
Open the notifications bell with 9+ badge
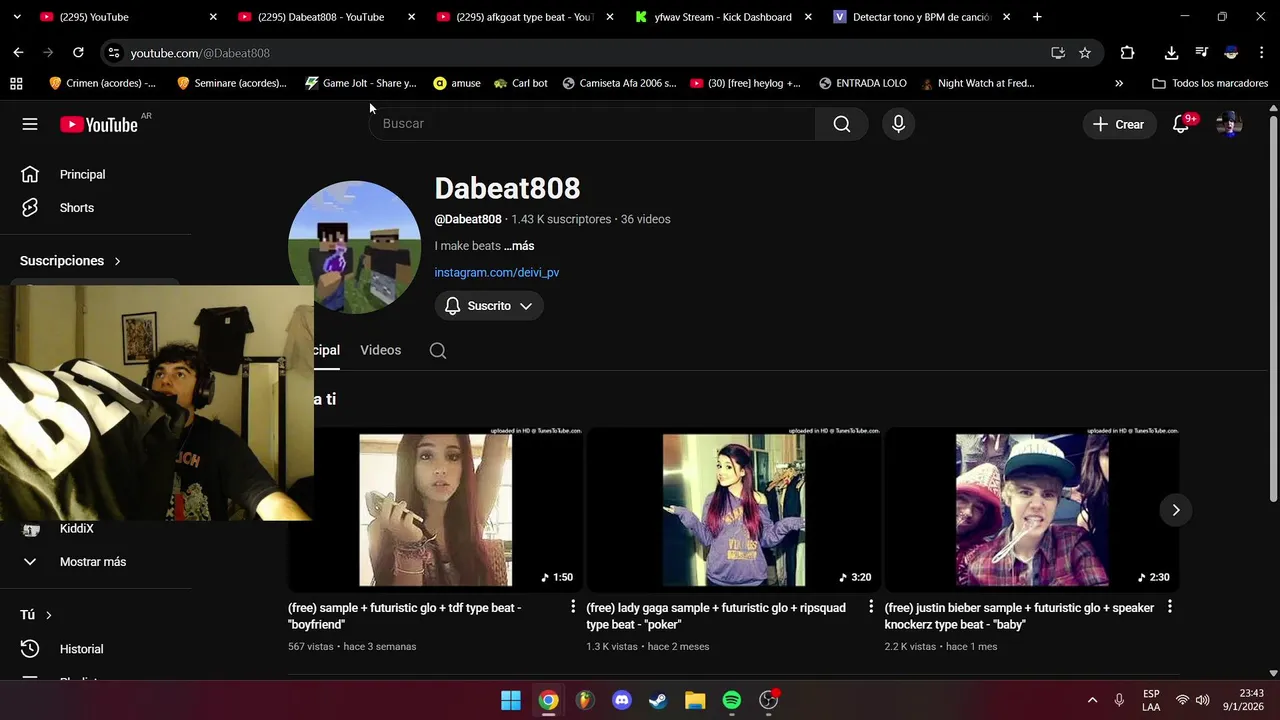point(1181,124)
